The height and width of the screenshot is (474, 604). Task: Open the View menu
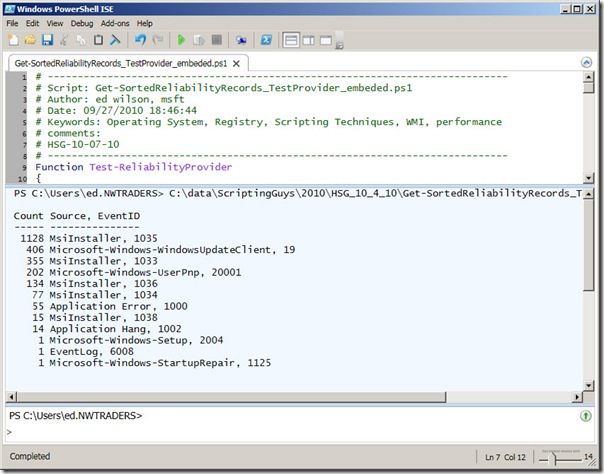(x=55, y=23)
